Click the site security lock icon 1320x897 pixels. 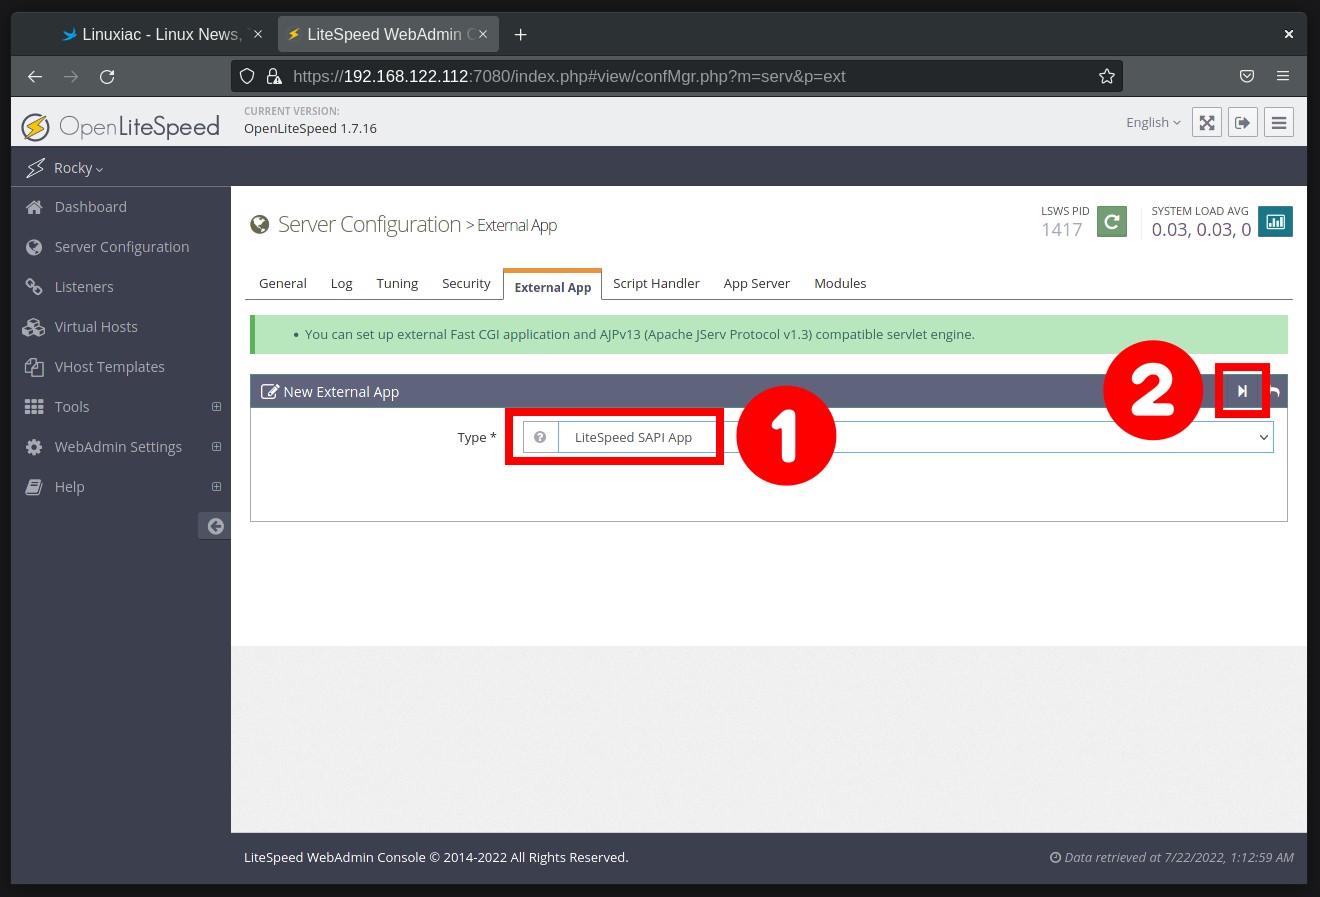coord(273,76)
